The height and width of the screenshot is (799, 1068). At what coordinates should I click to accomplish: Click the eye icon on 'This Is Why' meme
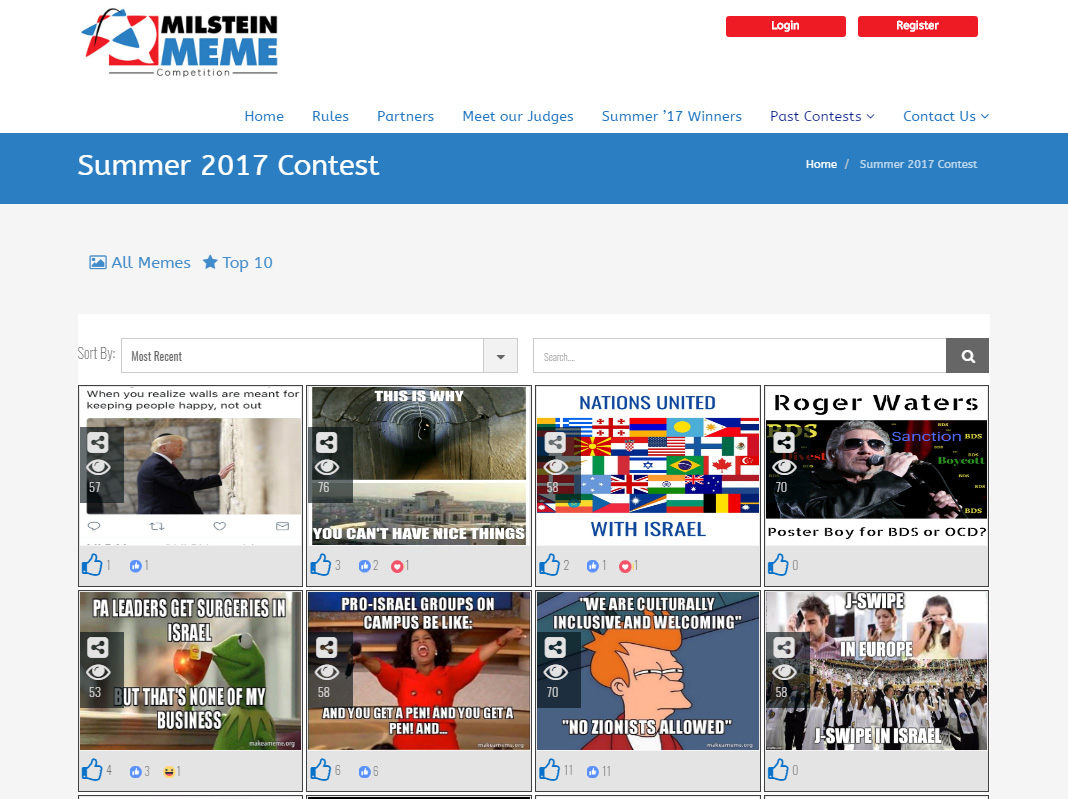coord(327,467)
